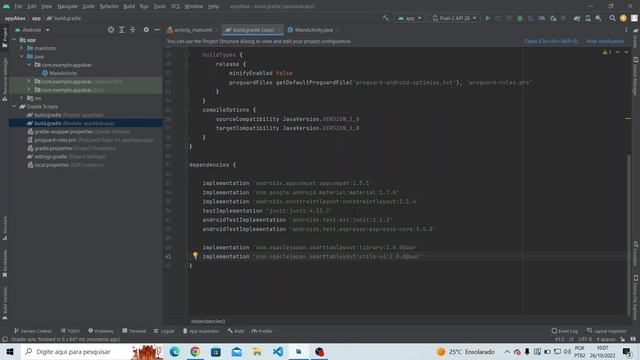This screenshot has height=360, width=640.
Task: Toggle the Build Variants side tab
Action: pos(4,303)
